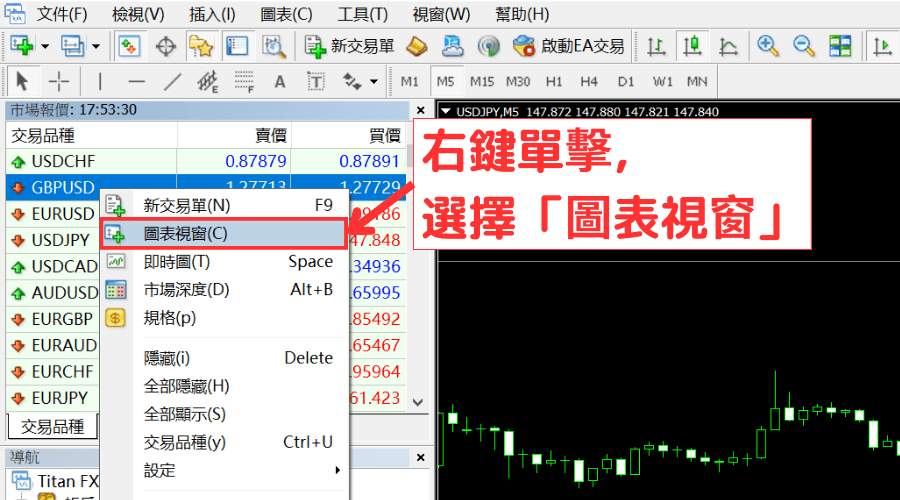900x500 pixels.
Task: Switch chart to line chart
Action: (x=728, y=46)
